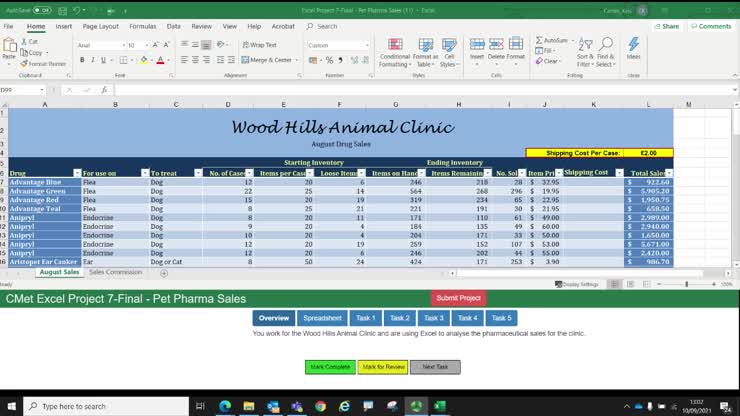This screenshot has width=740, height=416.
Task: Open Find & Select magnifier
Action: (x=605, y=52)
